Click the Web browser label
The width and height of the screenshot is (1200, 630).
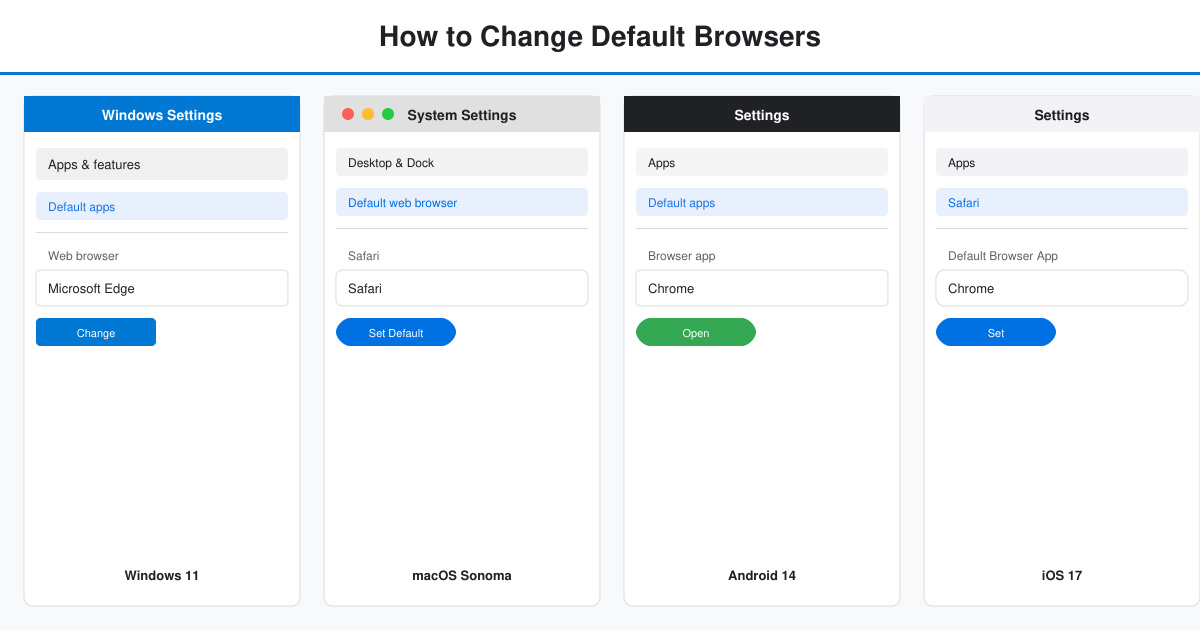[x=83, y=256]
